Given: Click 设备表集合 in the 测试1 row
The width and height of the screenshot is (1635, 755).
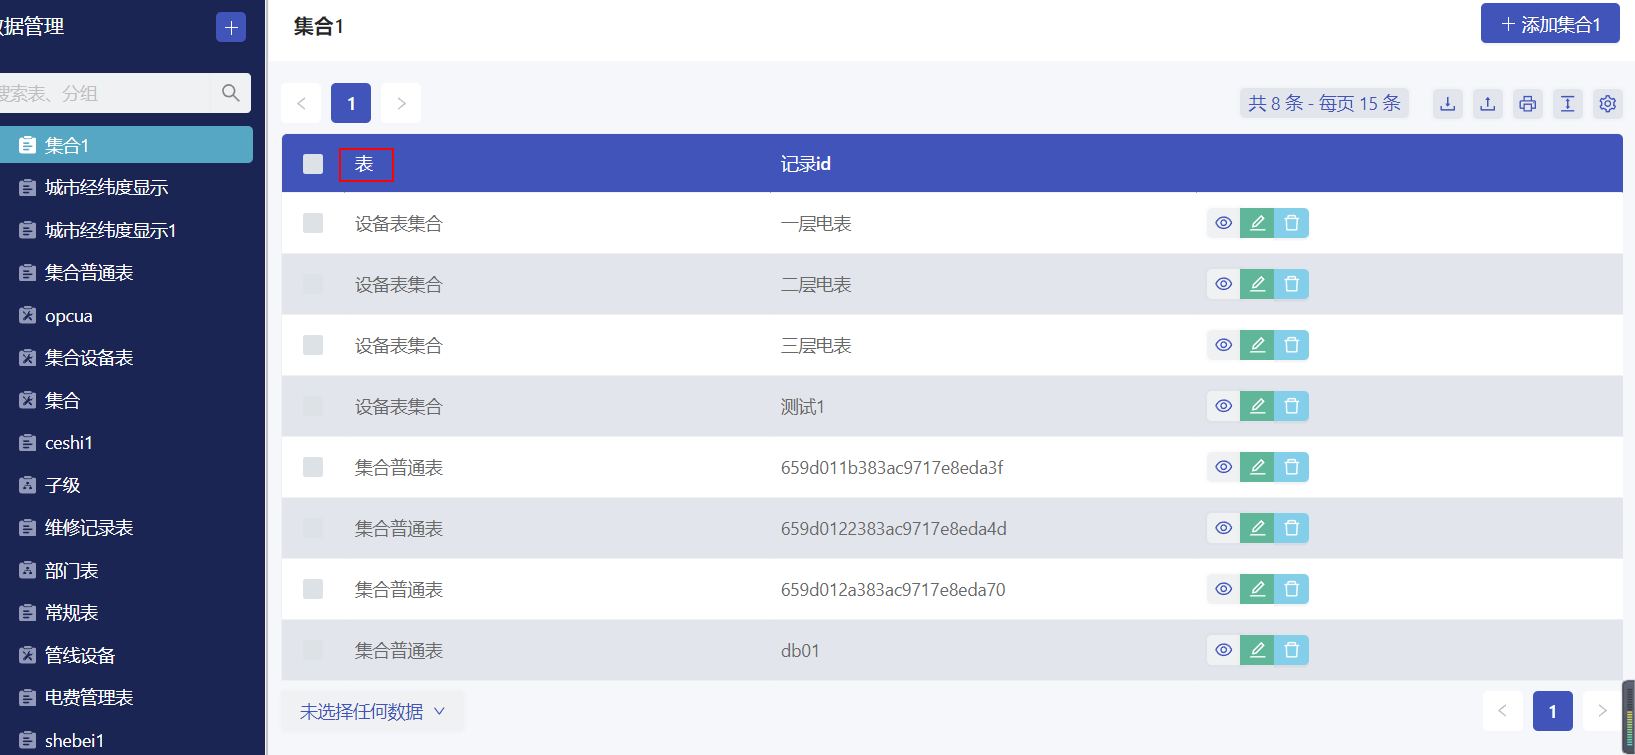Looking at the screenshot, I should [x=399, y=407].
